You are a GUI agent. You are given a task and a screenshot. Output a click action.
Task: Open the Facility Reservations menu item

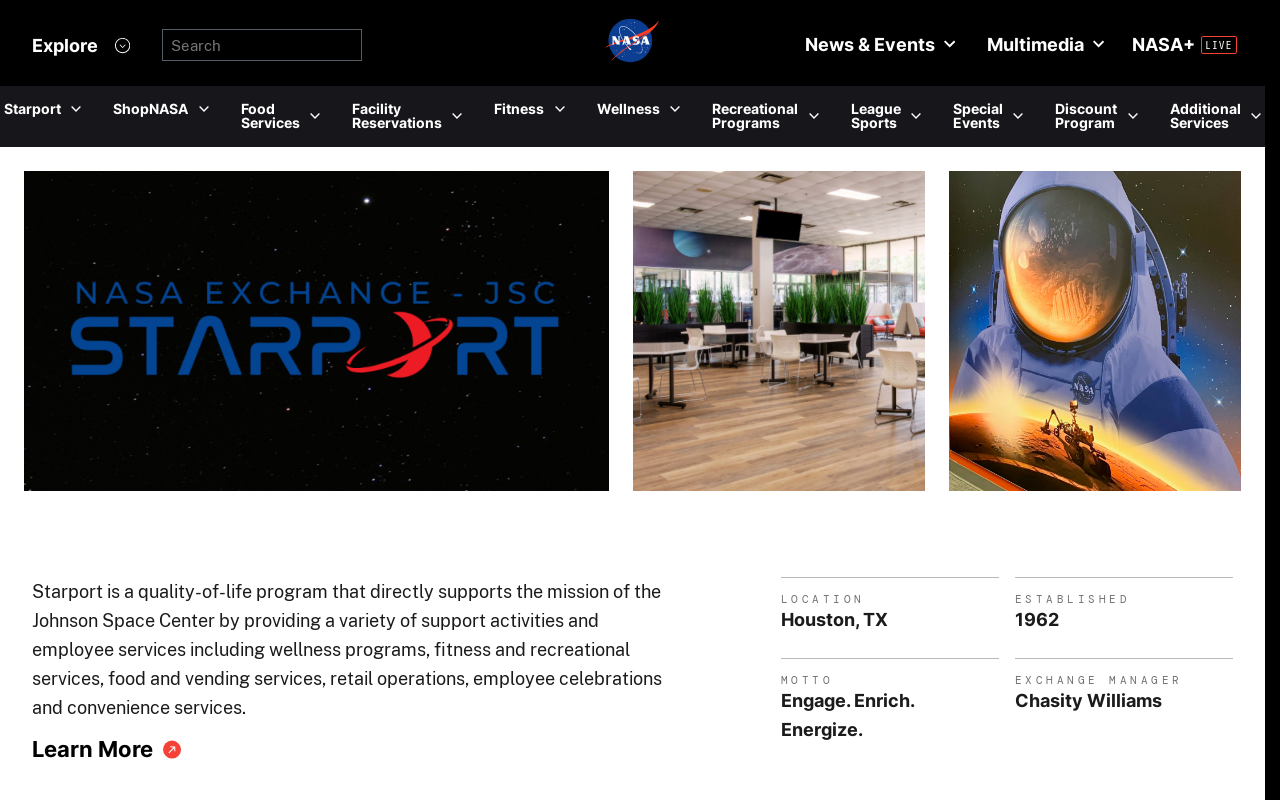(x=397, y=116)
